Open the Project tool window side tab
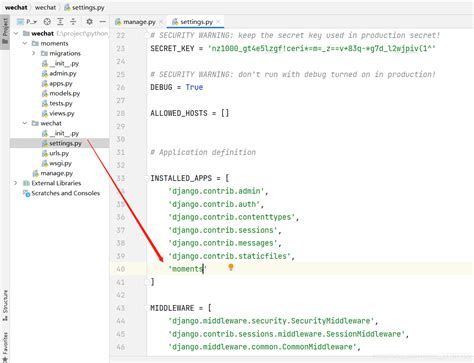This screenshot has height=363, width=474. pyautogui.click(x=5, y=32)
